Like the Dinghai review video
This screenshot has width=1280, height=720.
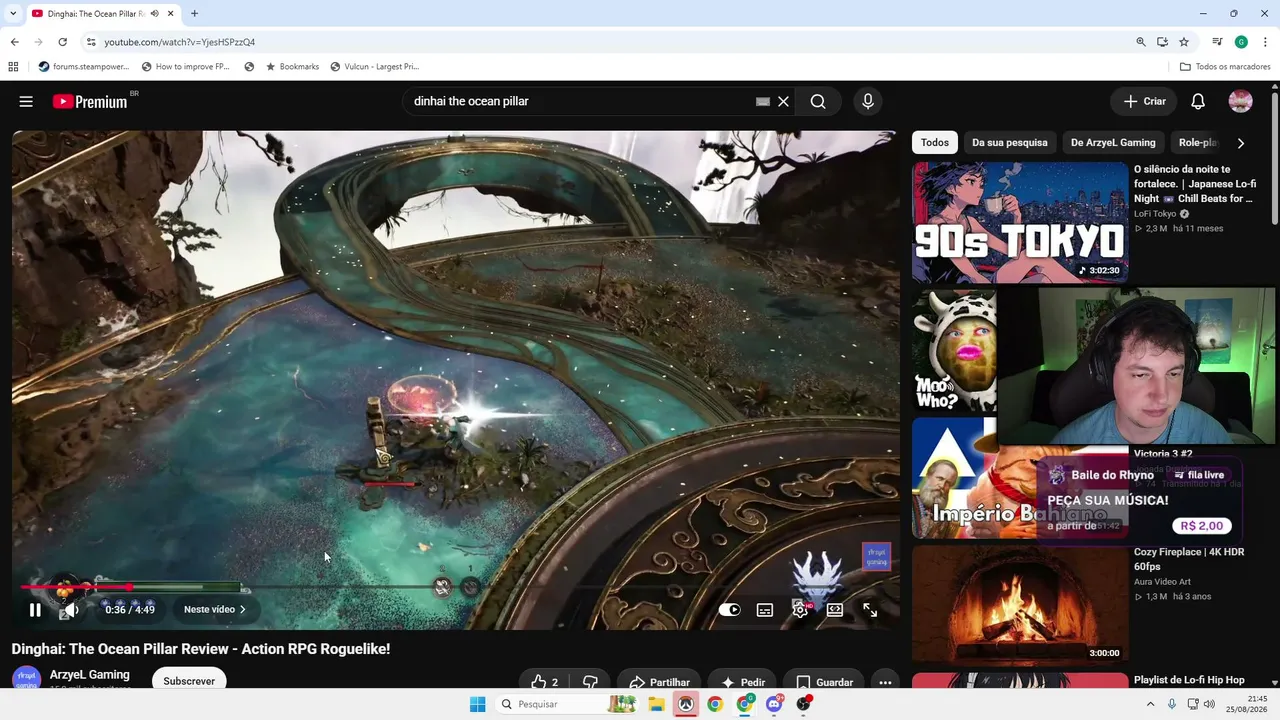point(545,682)
